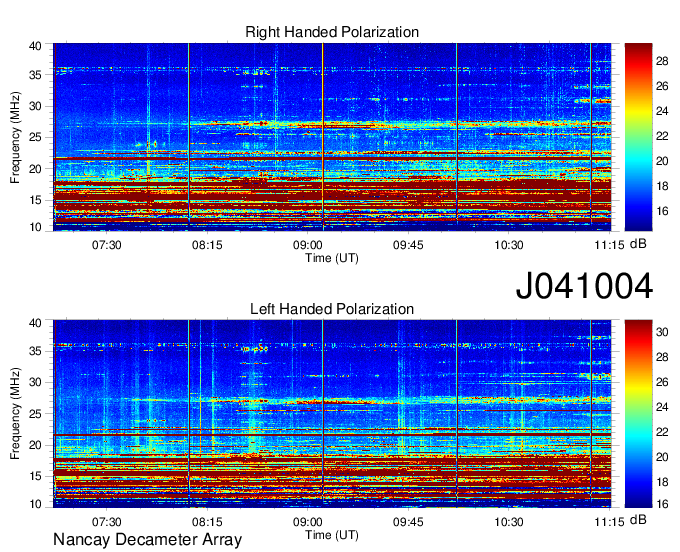This screenshot has width=680, height=552.
Task: Click the "dB" unit below Right Handed color bar
Action: click(638, 244)
